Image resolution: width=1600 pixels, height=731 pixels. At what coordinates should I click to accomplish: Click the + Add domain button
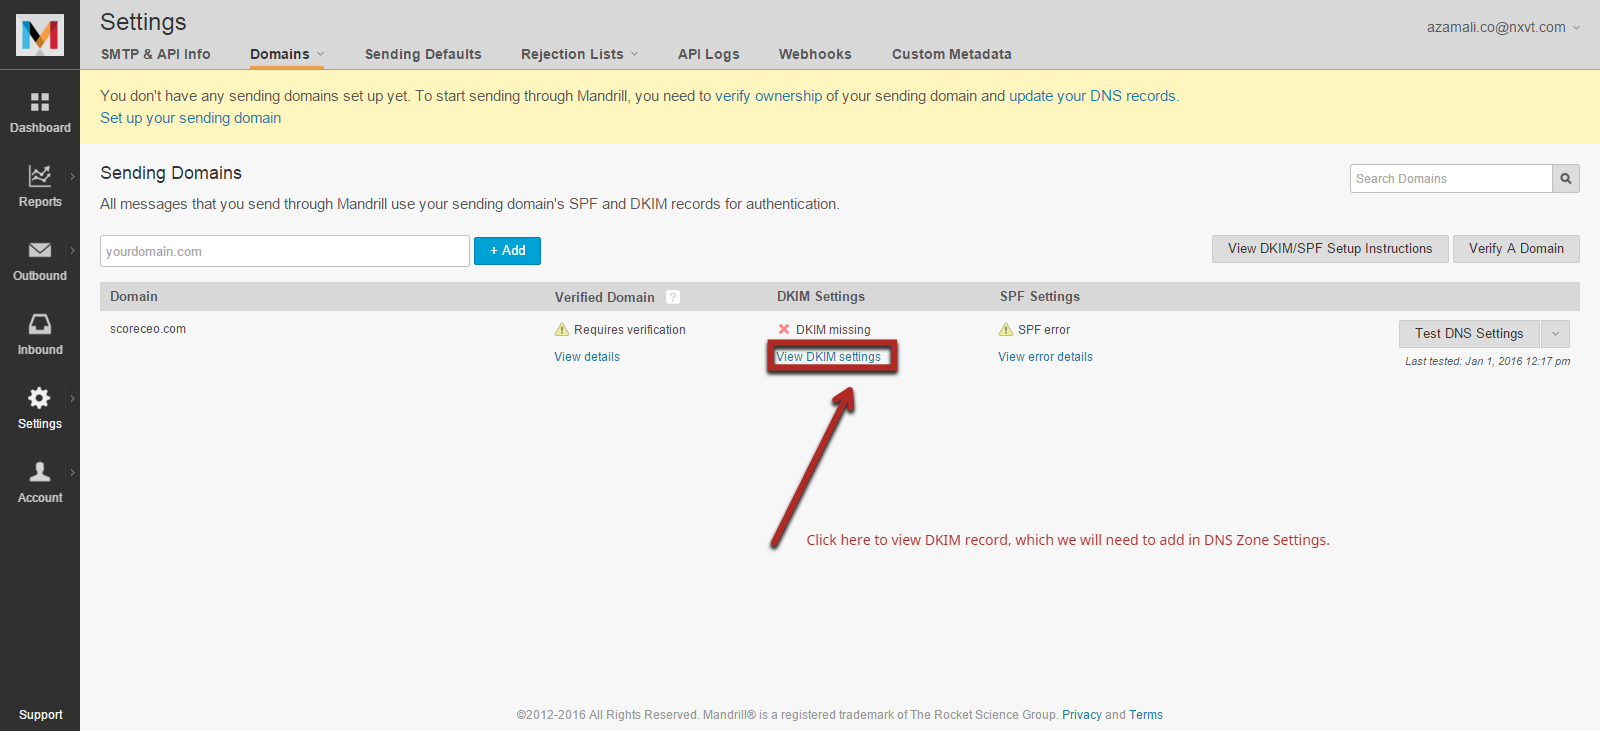click(x=507, y=251)
